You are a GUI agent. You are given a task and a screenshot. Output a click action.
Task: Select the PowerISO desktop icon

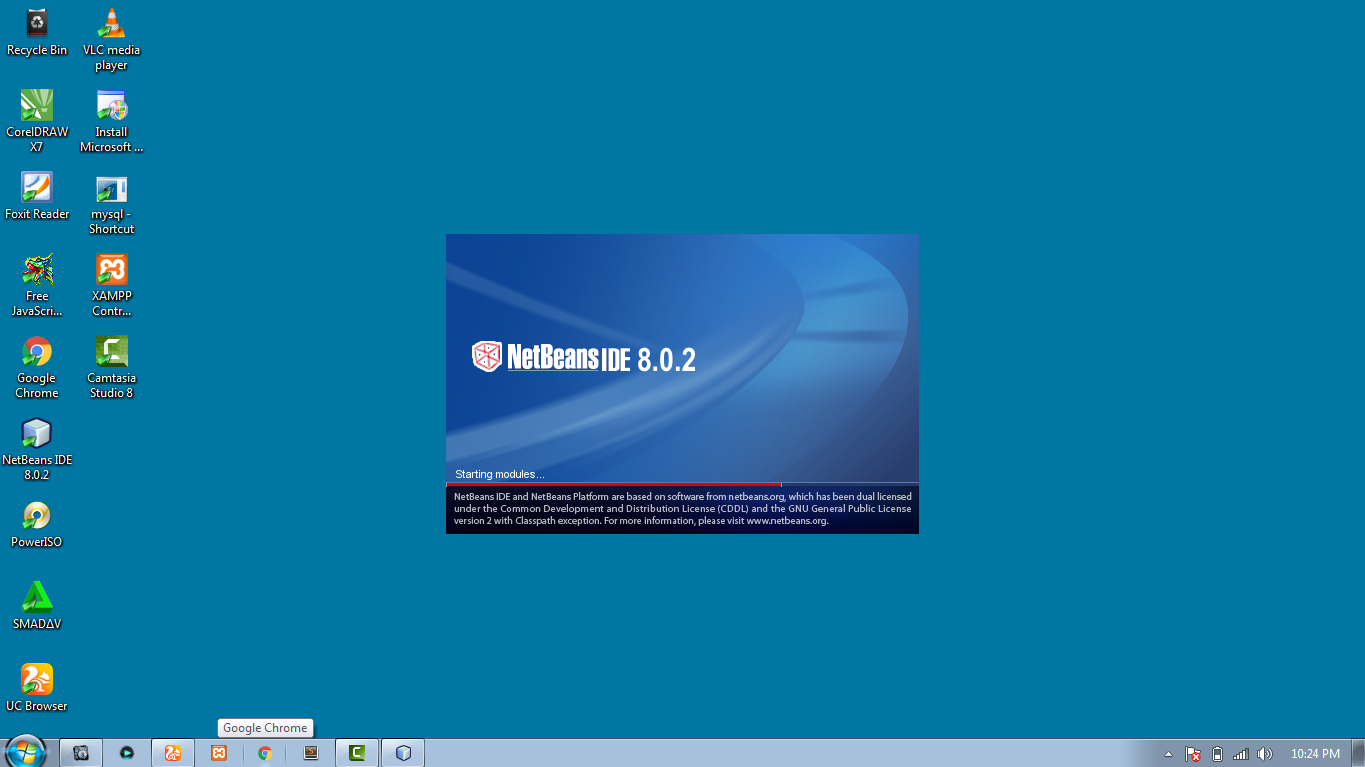(37, 524)
